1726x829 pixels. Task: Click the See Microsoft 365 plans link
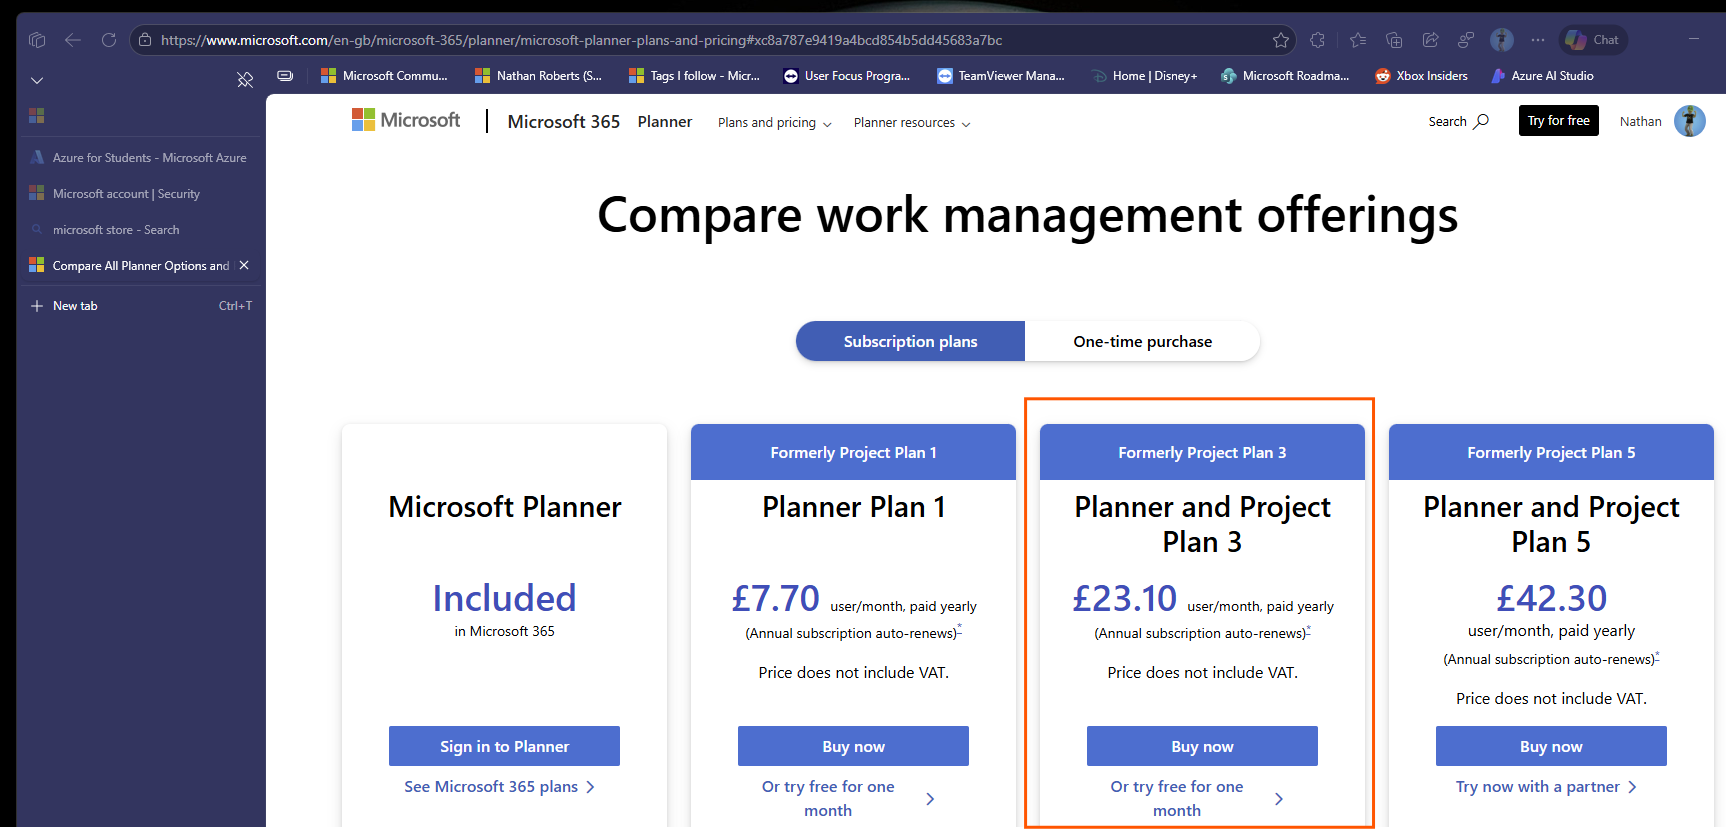tap(500, 787)
